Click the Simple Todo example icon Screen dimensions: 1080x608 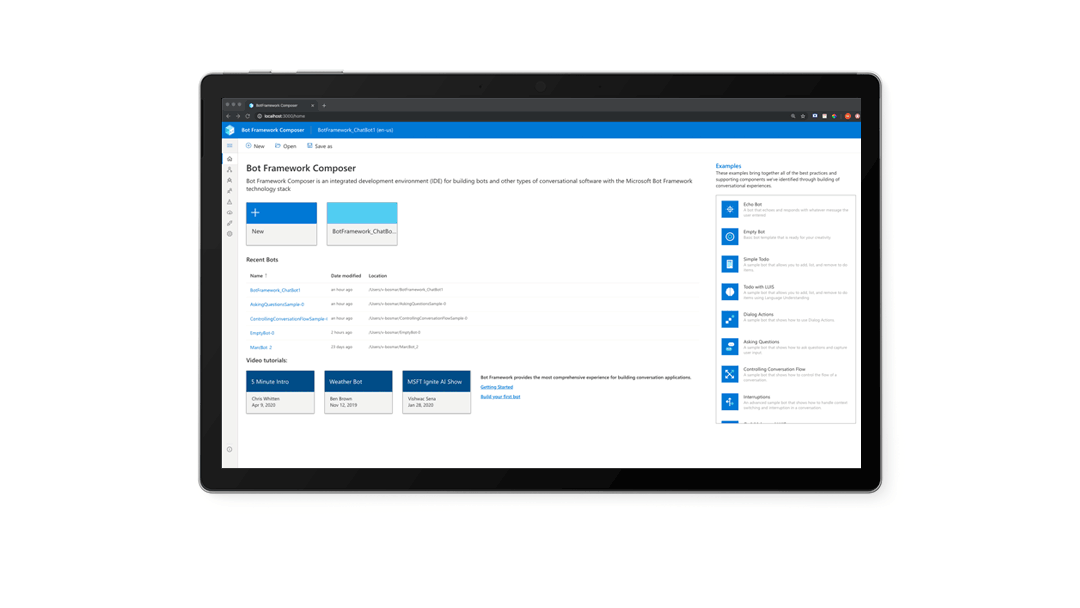click(729, 264)
